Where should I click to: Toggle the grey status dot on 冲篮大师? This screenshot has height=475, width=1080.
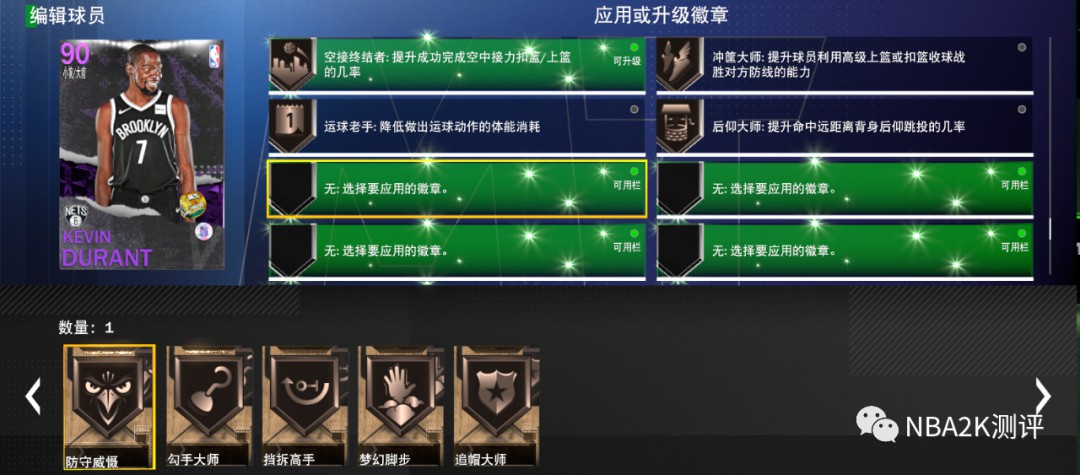[1021, 47]
